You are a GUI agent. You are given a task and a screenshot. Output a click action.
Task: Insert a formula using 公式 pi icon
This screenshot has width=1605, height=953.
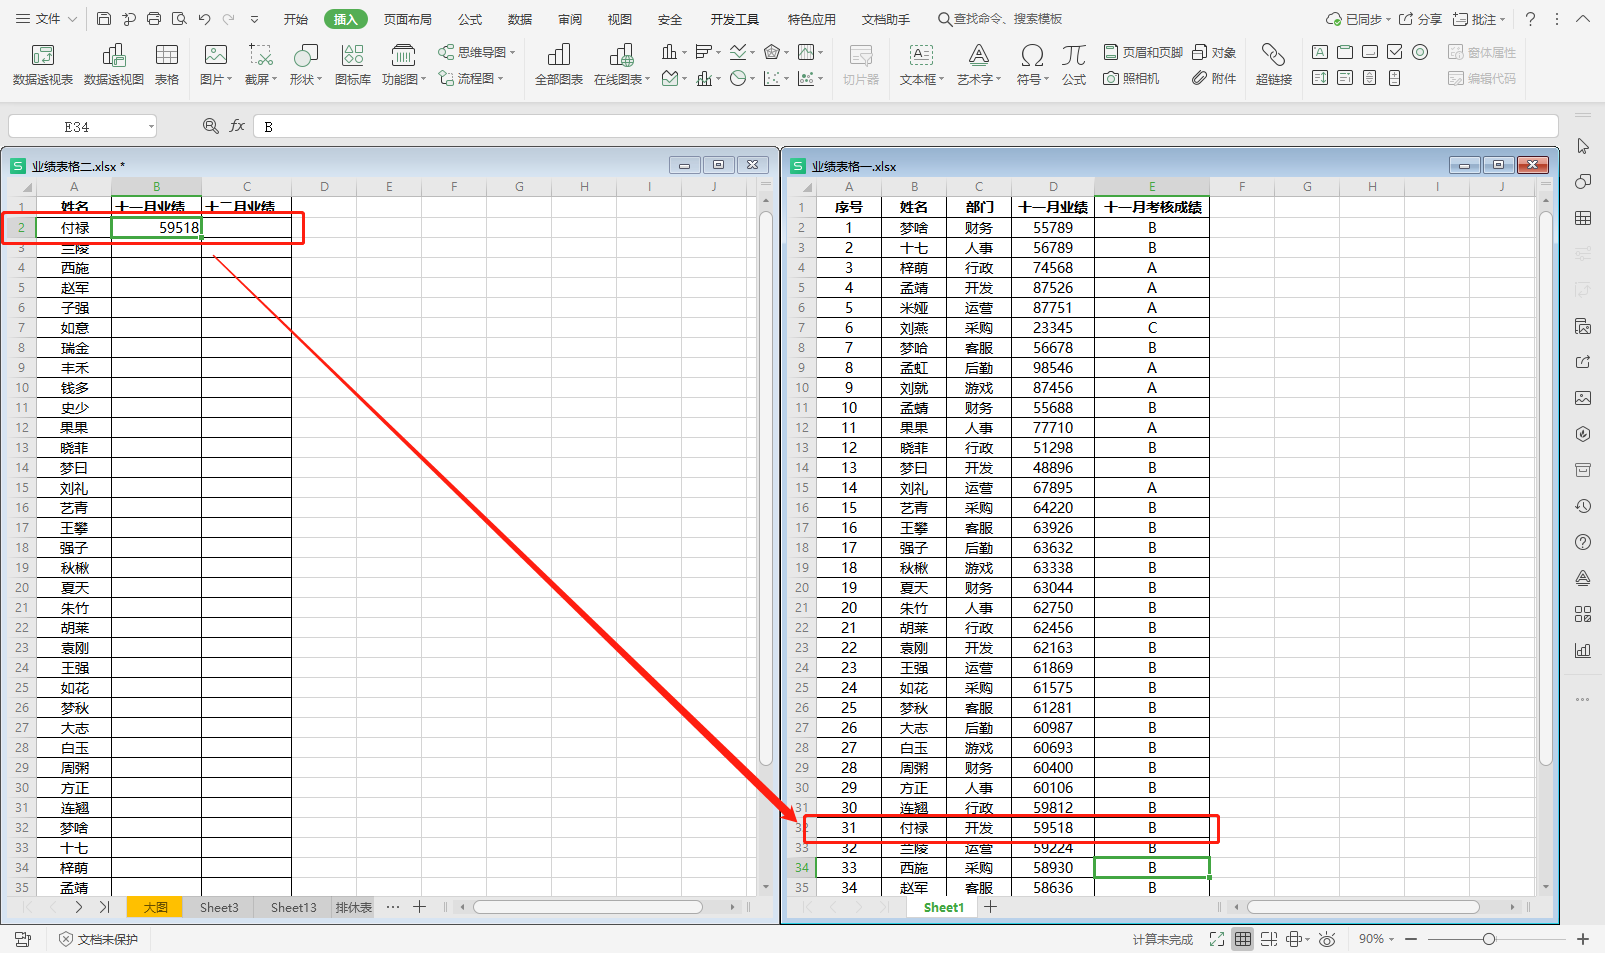1073,64
